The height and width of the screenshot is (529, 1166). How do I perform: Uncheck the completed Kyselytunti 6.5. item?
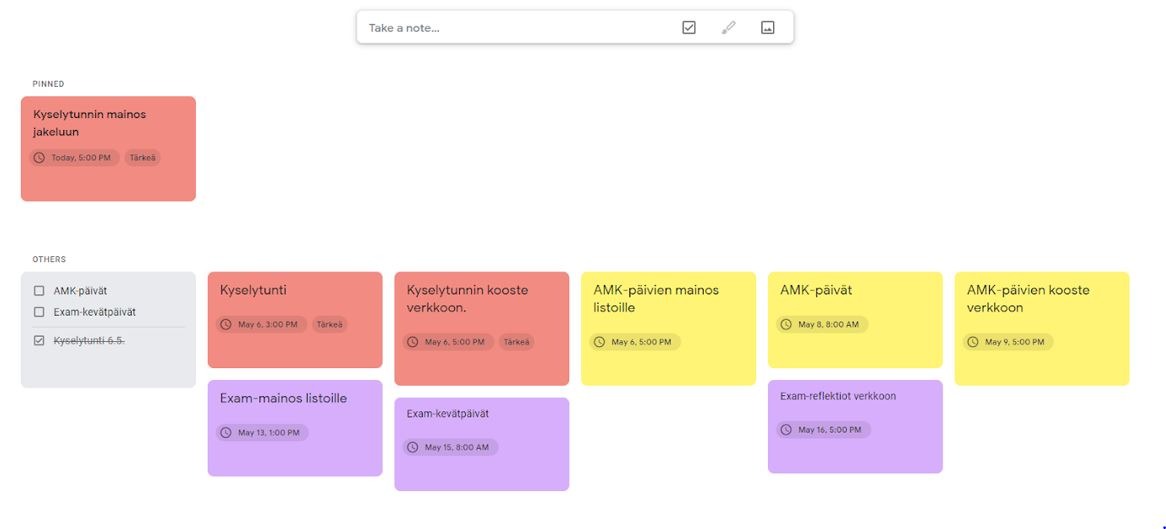[39, 341]
